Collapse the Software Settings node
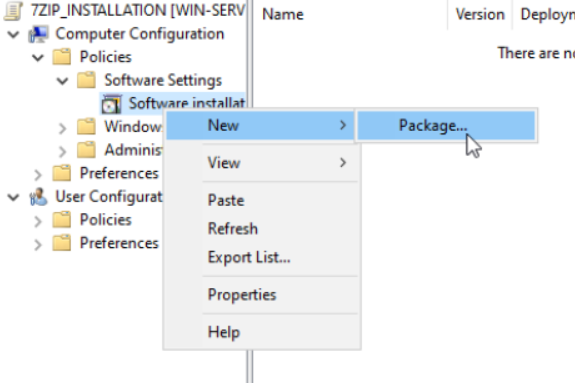The width and height of the screenshot is (575, 383). tap(62, 81)
